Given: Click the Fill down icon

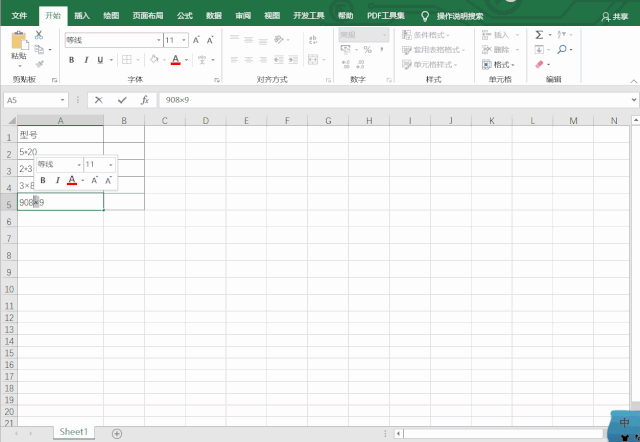Looking at the screenshot, I should 539,49.
